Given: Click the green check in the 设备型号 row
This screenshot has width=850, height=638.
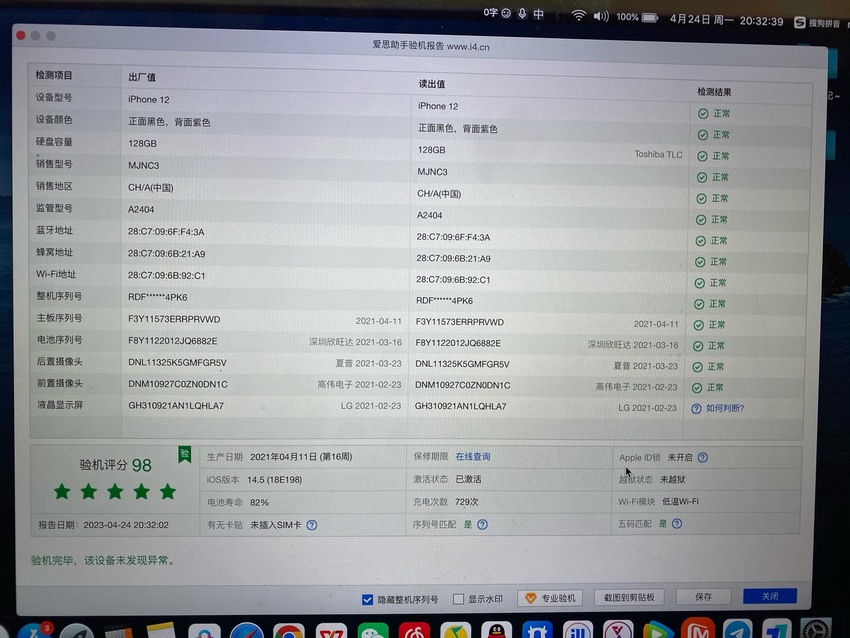Looking at the screenshot, I should [x=703, y=114].
